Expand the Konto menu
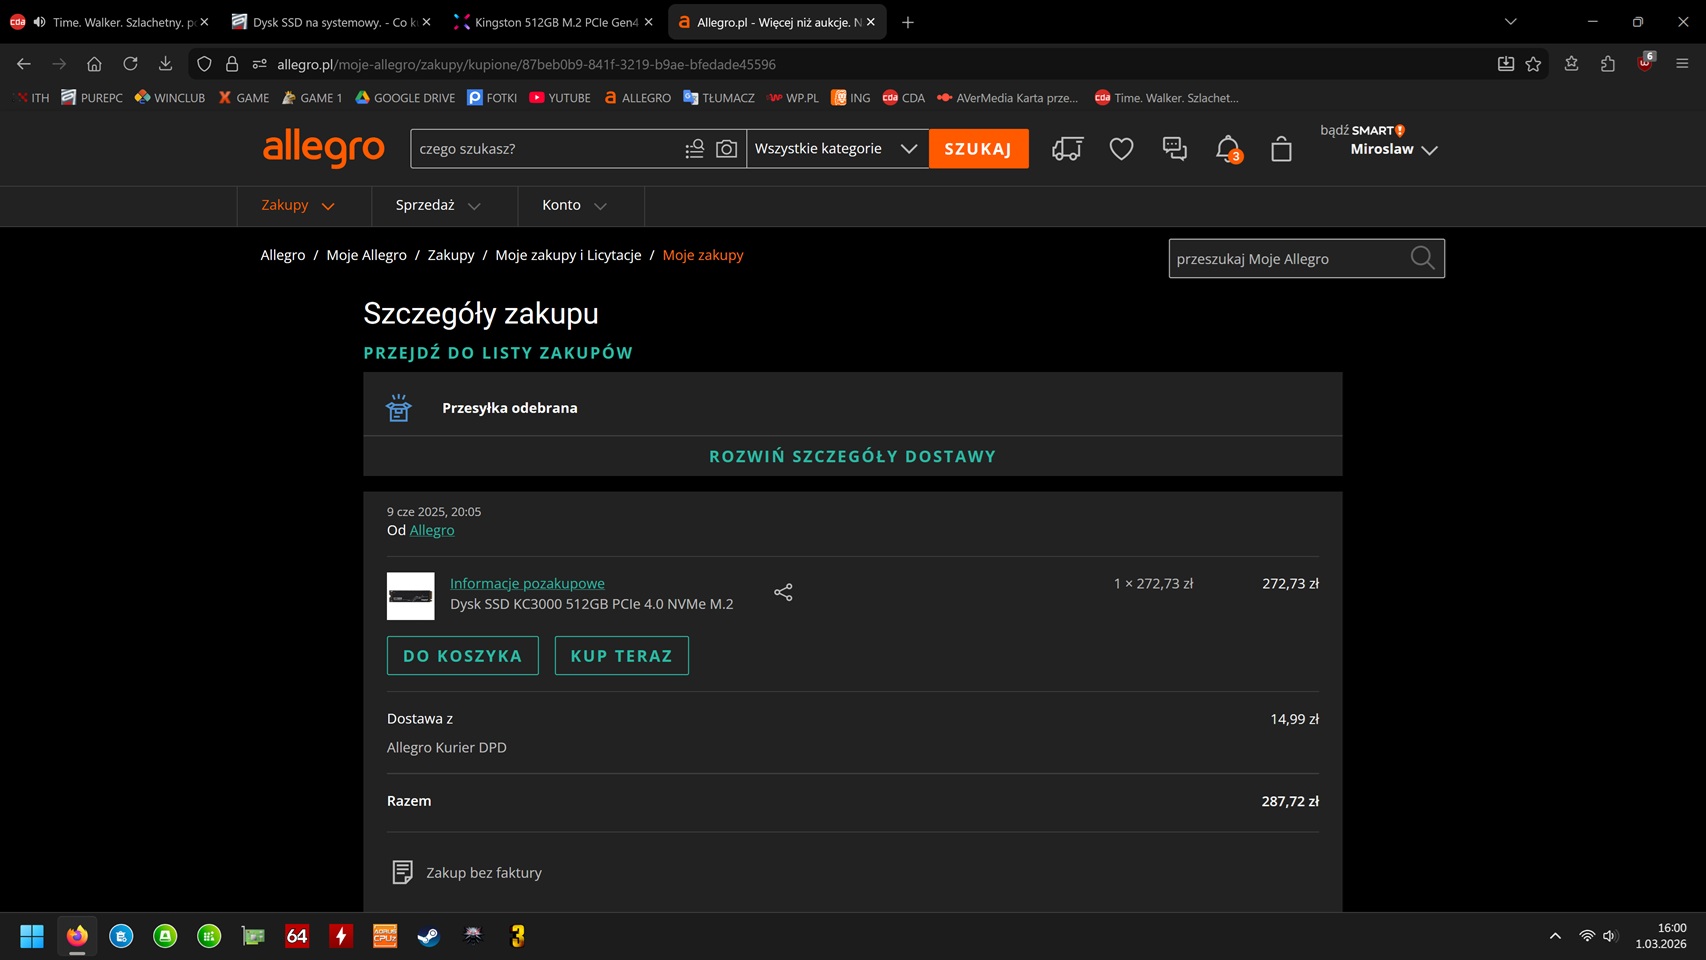The width and height of the screenshot is (1706, 960). click(574, 205)
